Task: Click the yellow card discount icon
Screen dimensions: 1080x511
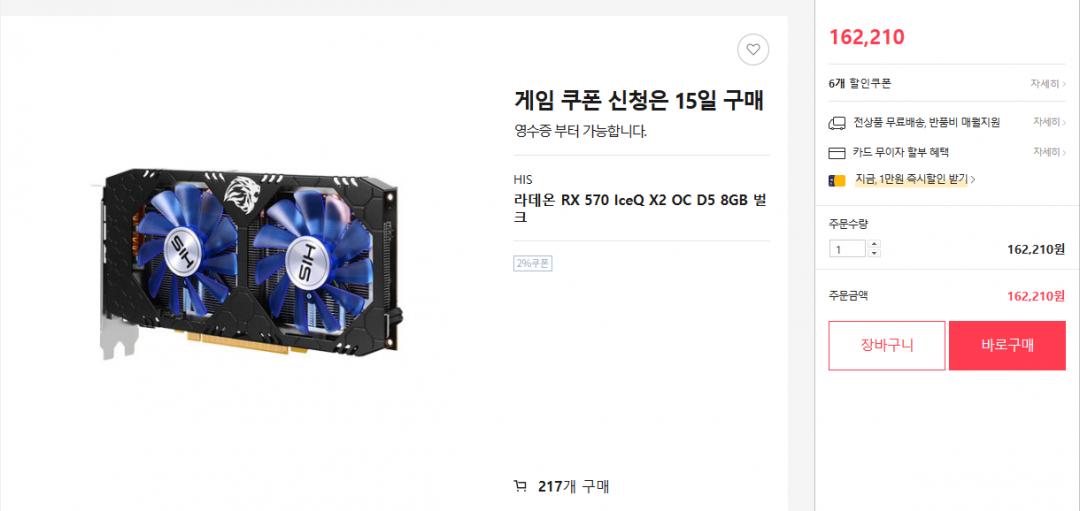Action: click(836, 180)
